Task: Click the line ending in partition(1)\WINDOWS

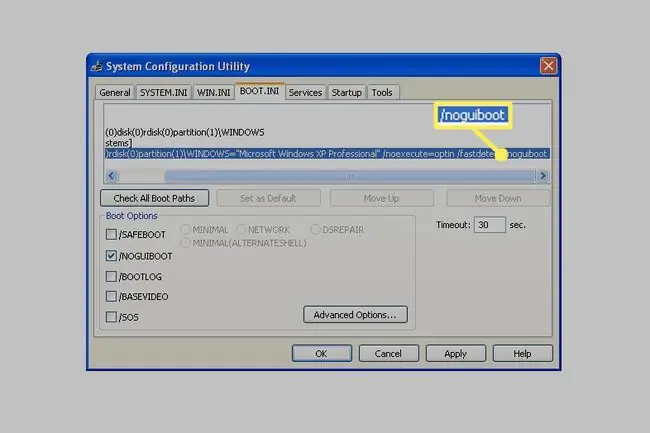Action: tap(185, 132)
